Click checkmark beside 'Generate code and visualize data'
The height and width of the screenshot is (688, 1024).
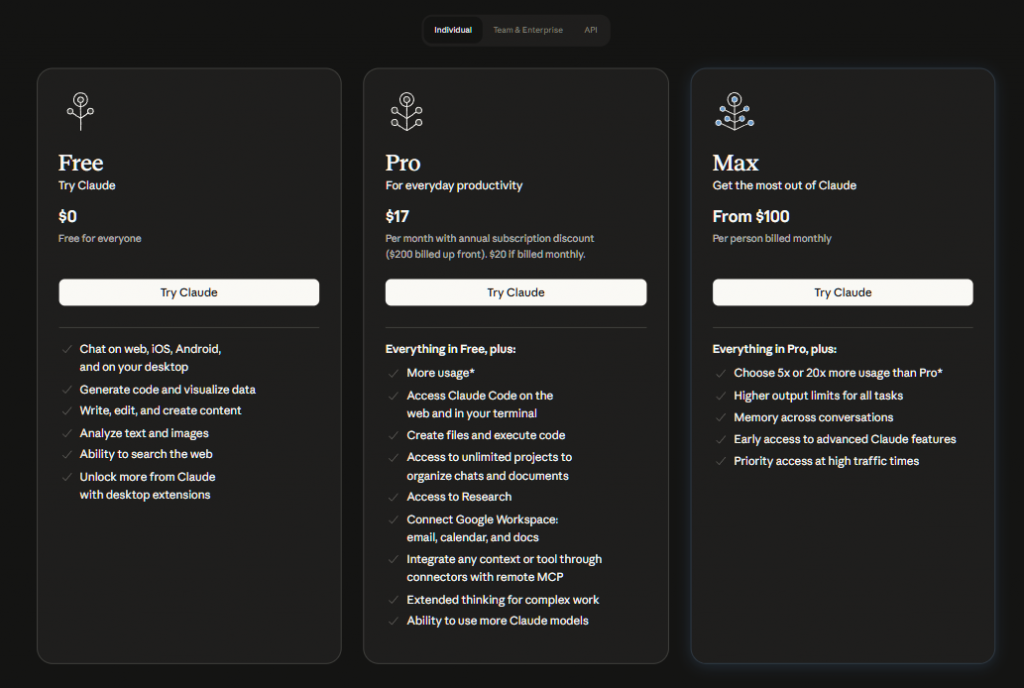coord(67,390)
